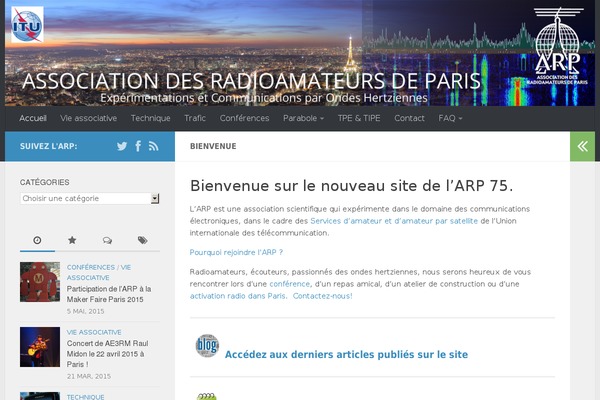This screenshot has width=600, height=400.
Task: Click the TECHNIQUE category label in sidebar
Action: [85, 397]
